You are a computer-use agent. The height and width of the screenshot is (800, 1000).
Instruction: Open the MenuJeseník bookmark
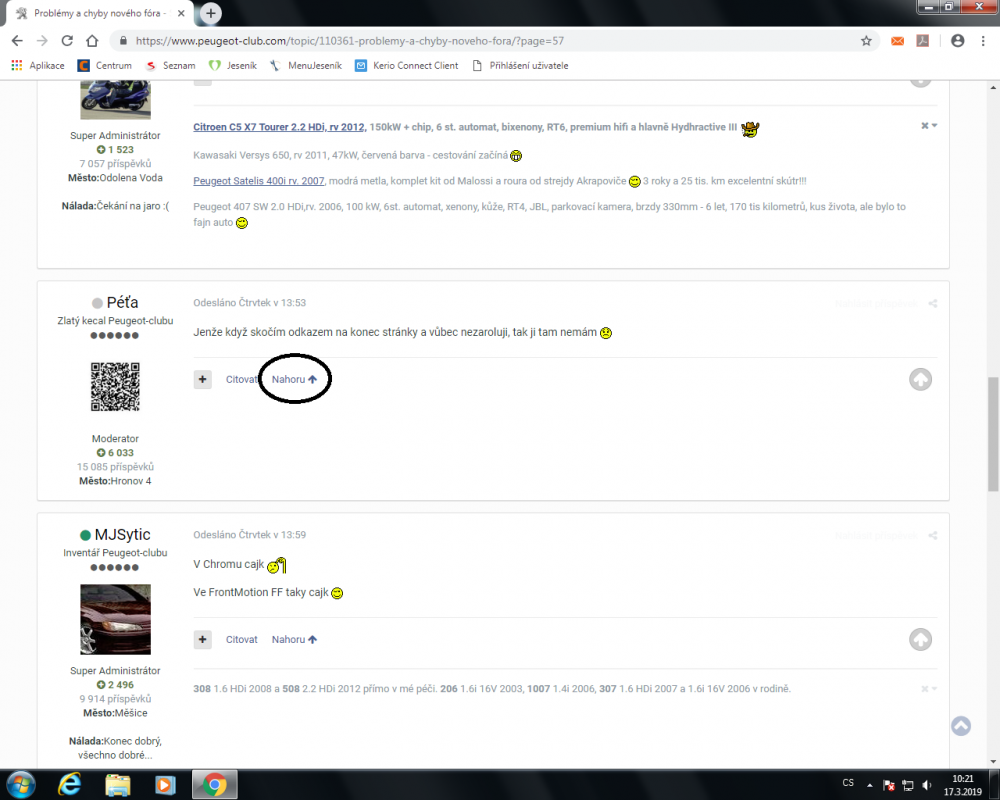coord(306,66)
